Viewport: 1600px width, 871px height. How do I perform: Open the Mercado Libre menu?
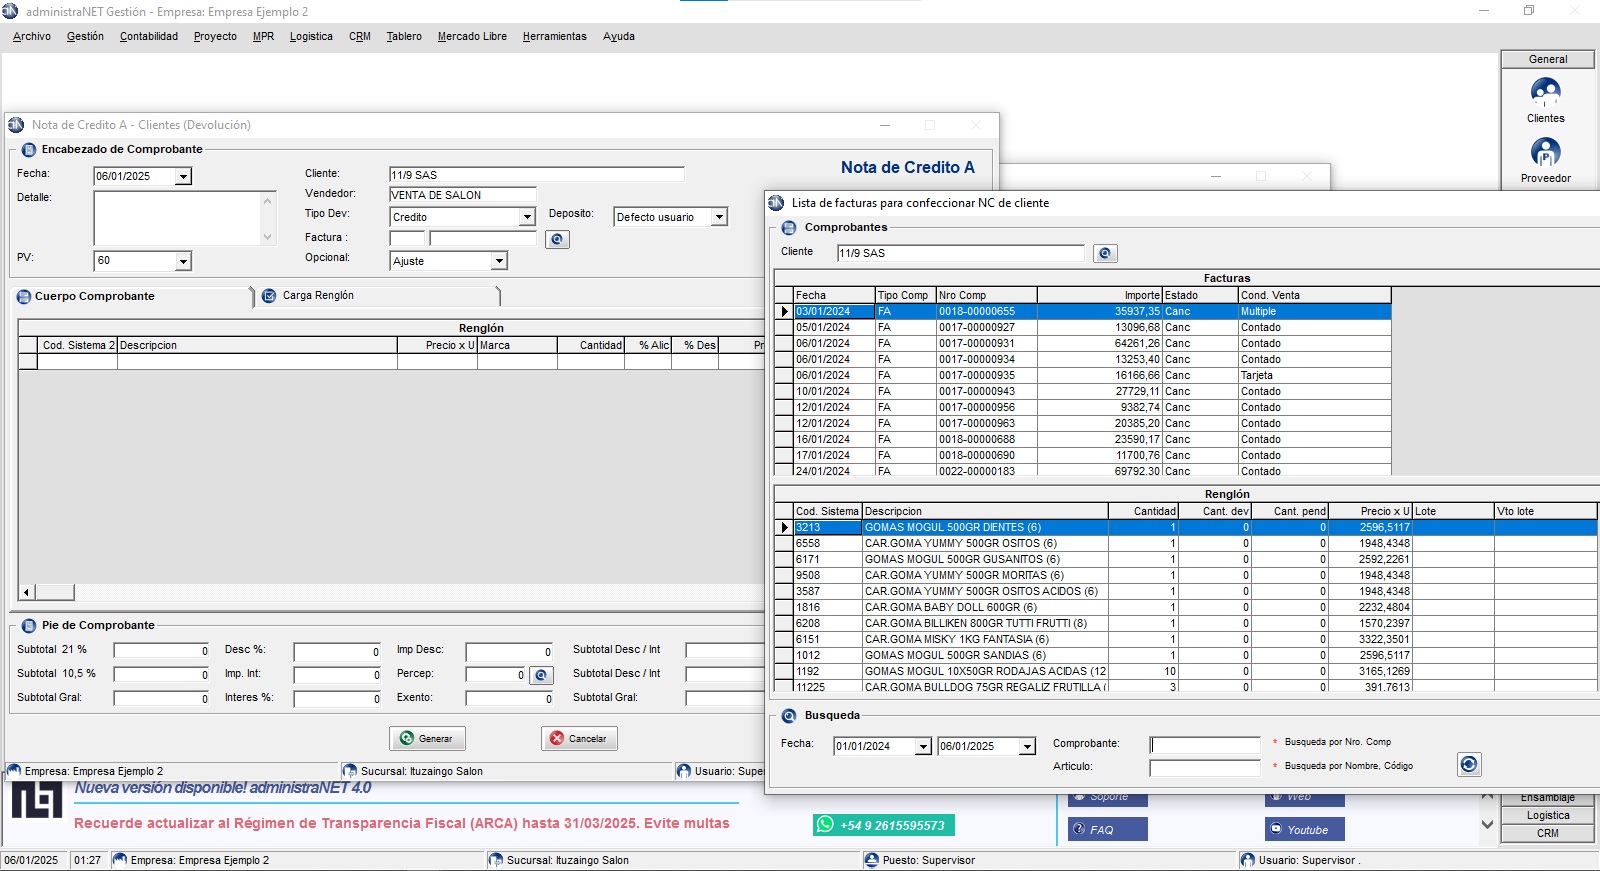(472, 36)
